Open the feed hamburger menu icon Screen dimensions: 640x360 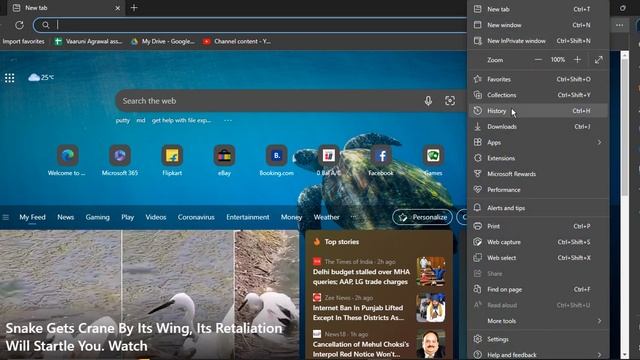click(6, 217)
